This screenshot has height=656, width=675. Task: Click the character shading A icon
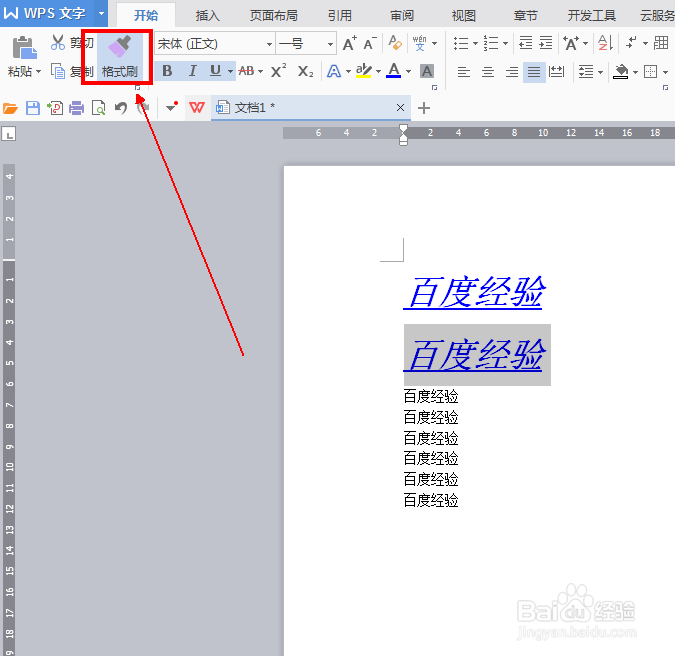pyautogui.click(x=427, y=71)
